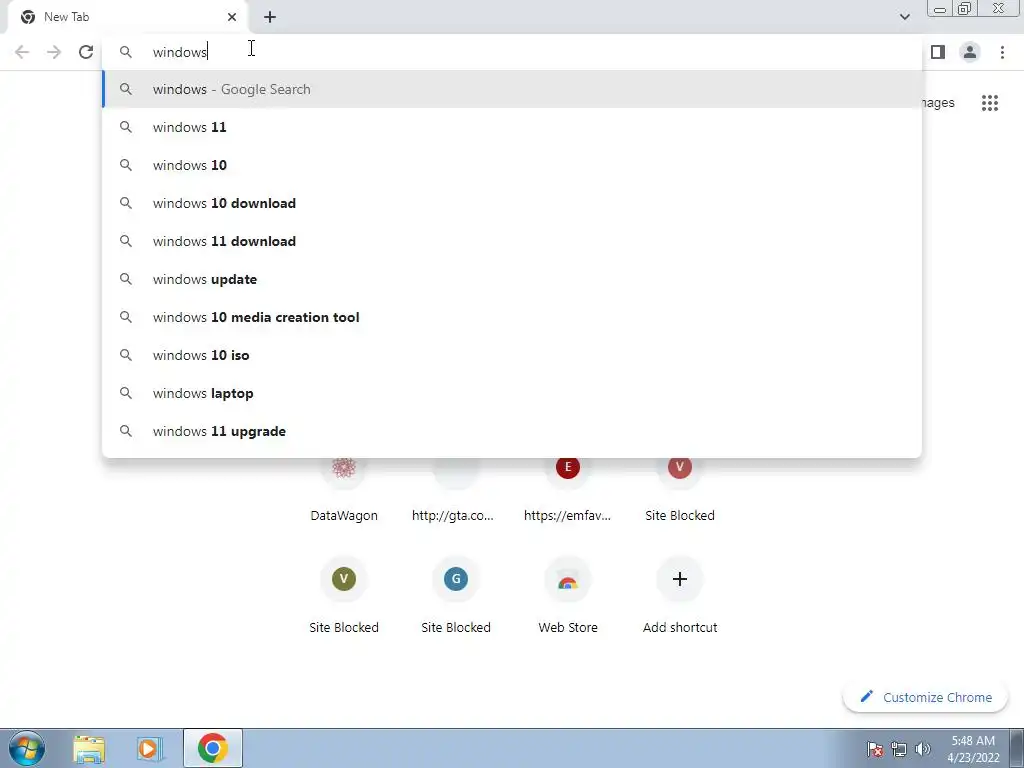The width and height of the screenshot is (1024, 768).
Task: Open Chrome three-dot menu
Action: [1002, 52]
